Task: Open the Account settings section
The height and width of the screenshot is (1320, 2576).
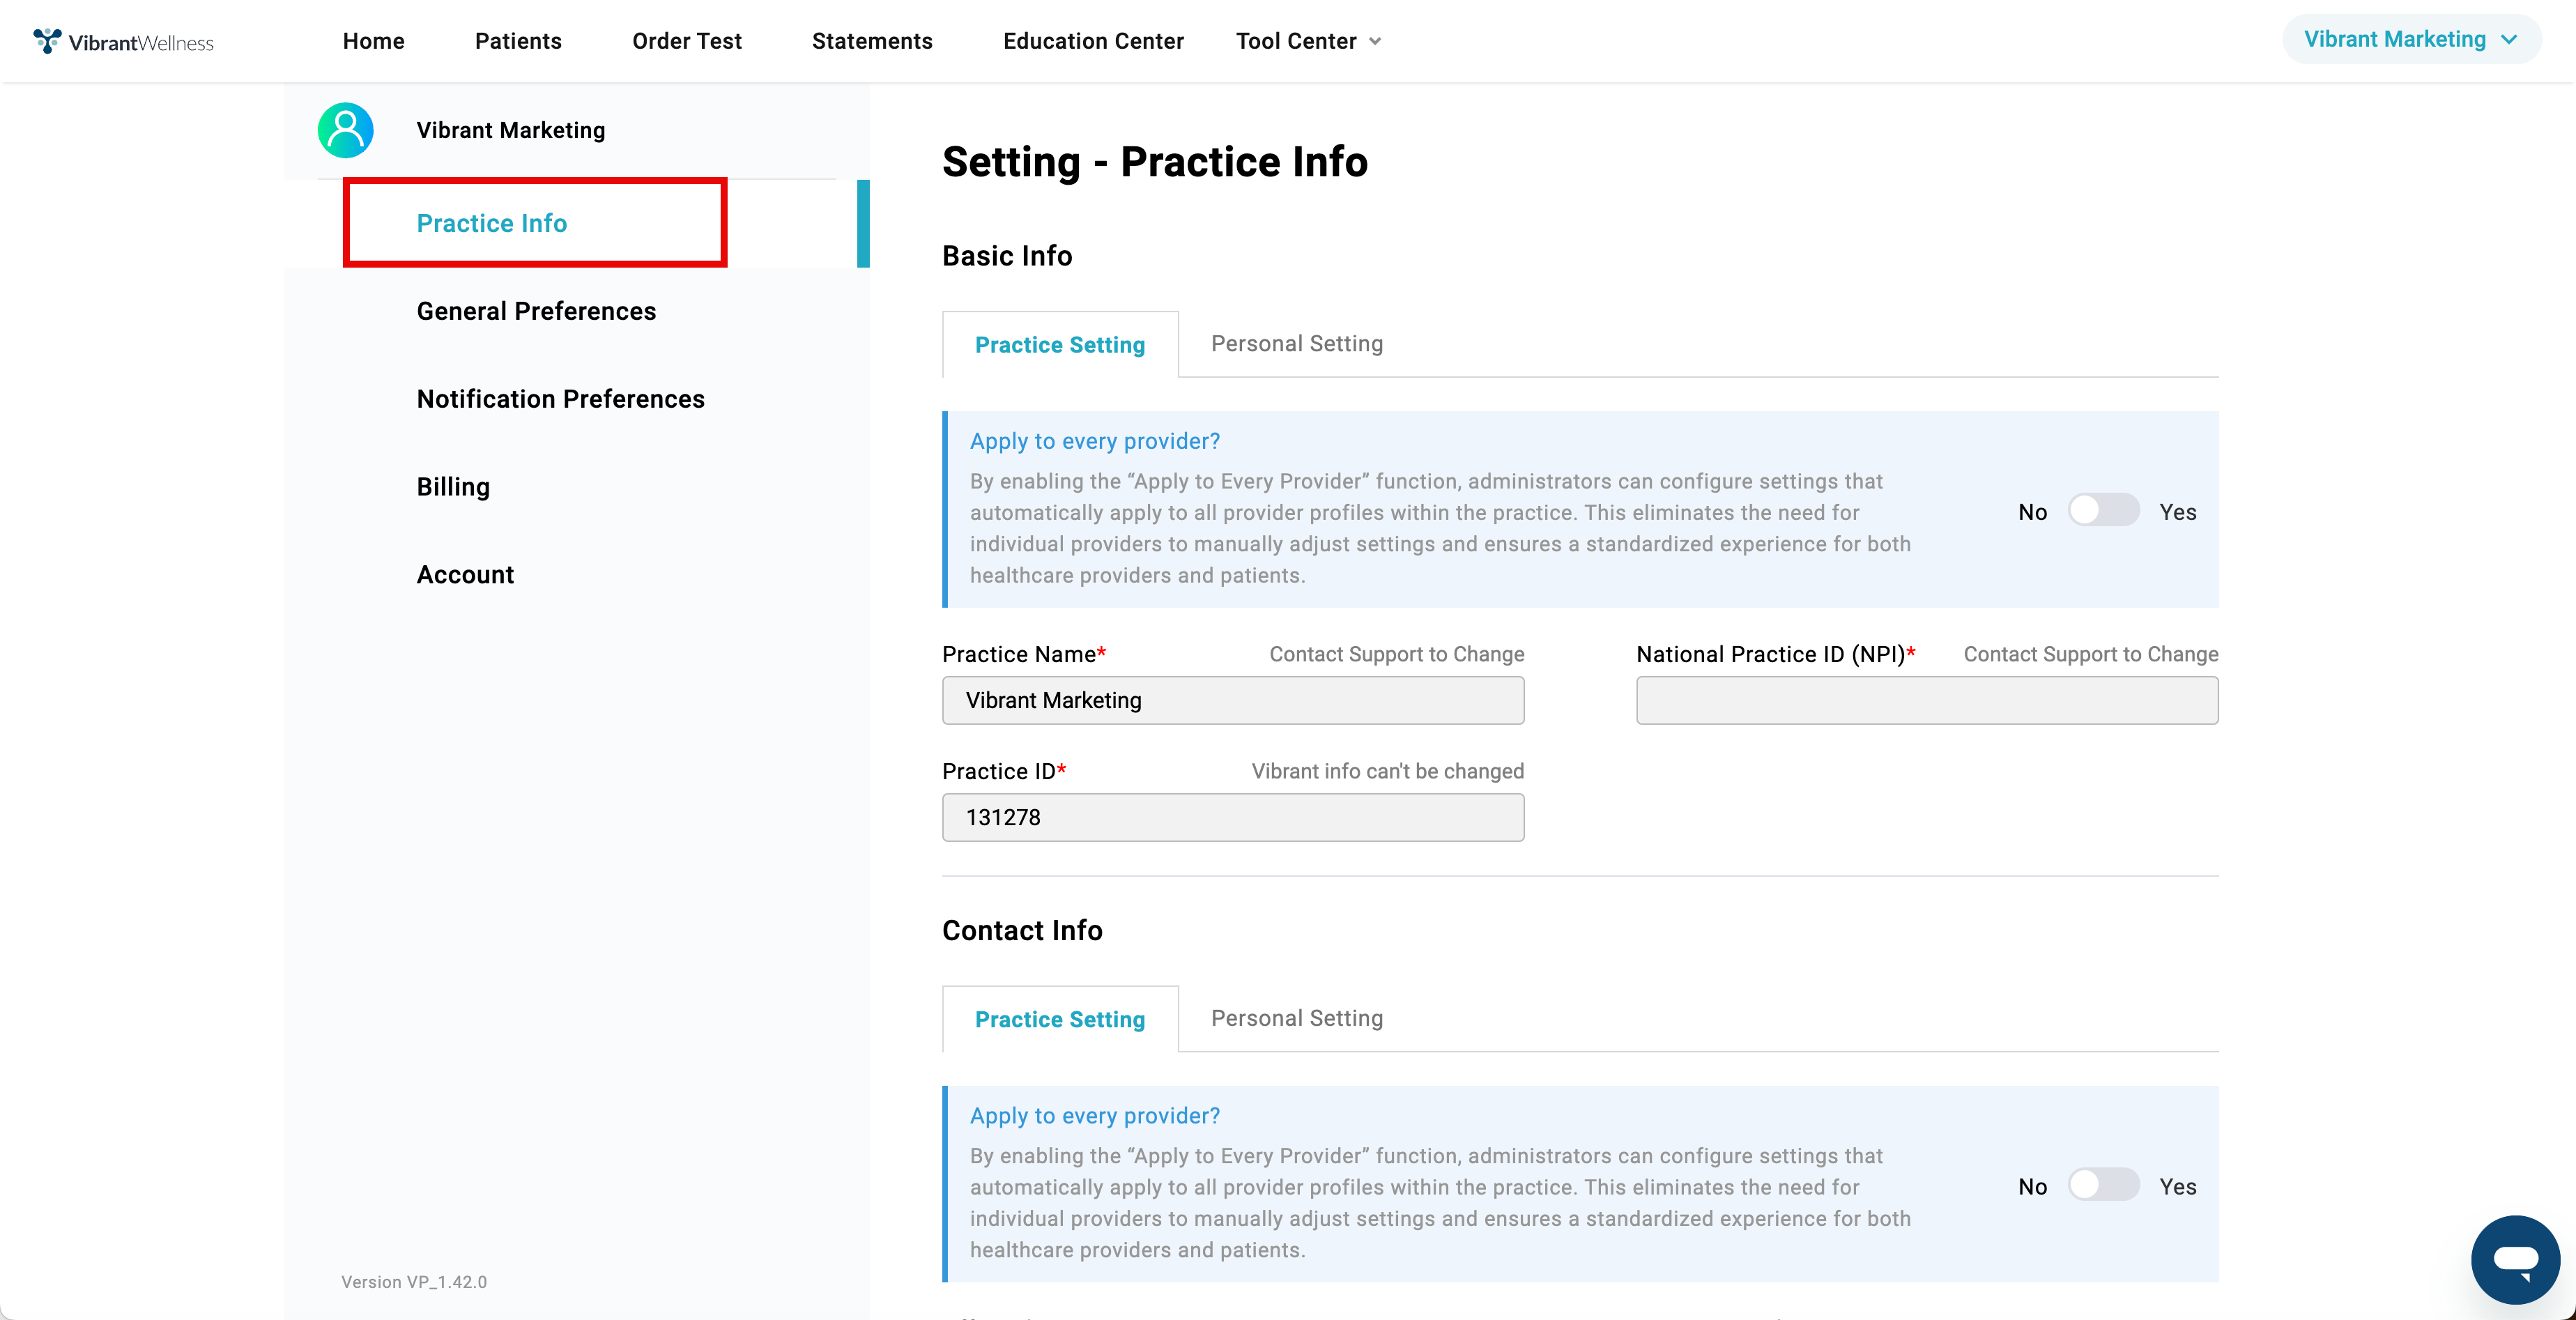Action: [x=465, y=575]
